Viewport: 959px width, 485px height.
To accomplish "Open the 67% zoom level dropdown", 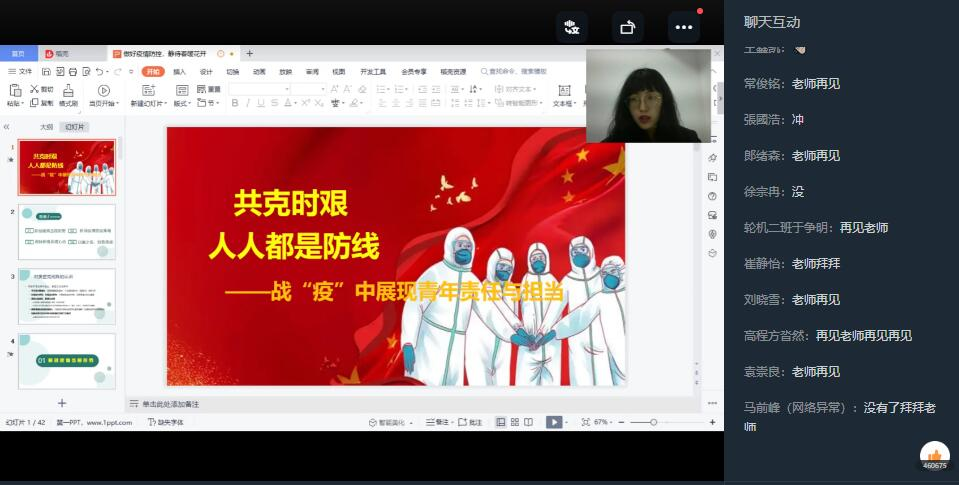I will [604, 422].
